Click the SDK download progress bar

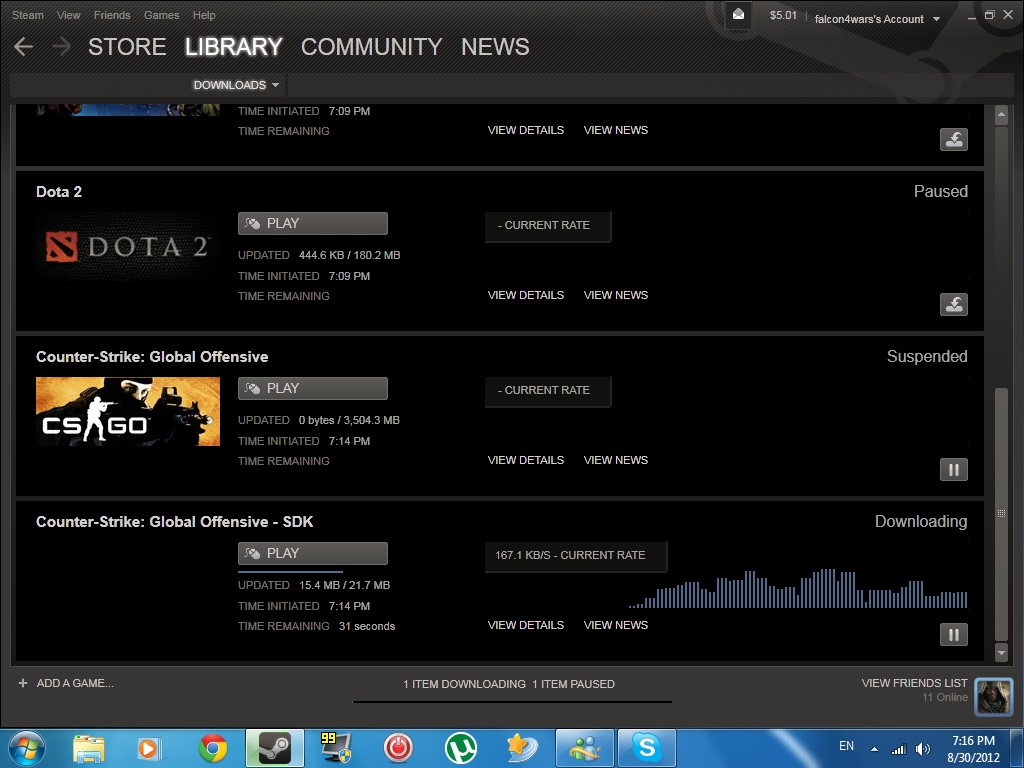click(x=313, y=571)
